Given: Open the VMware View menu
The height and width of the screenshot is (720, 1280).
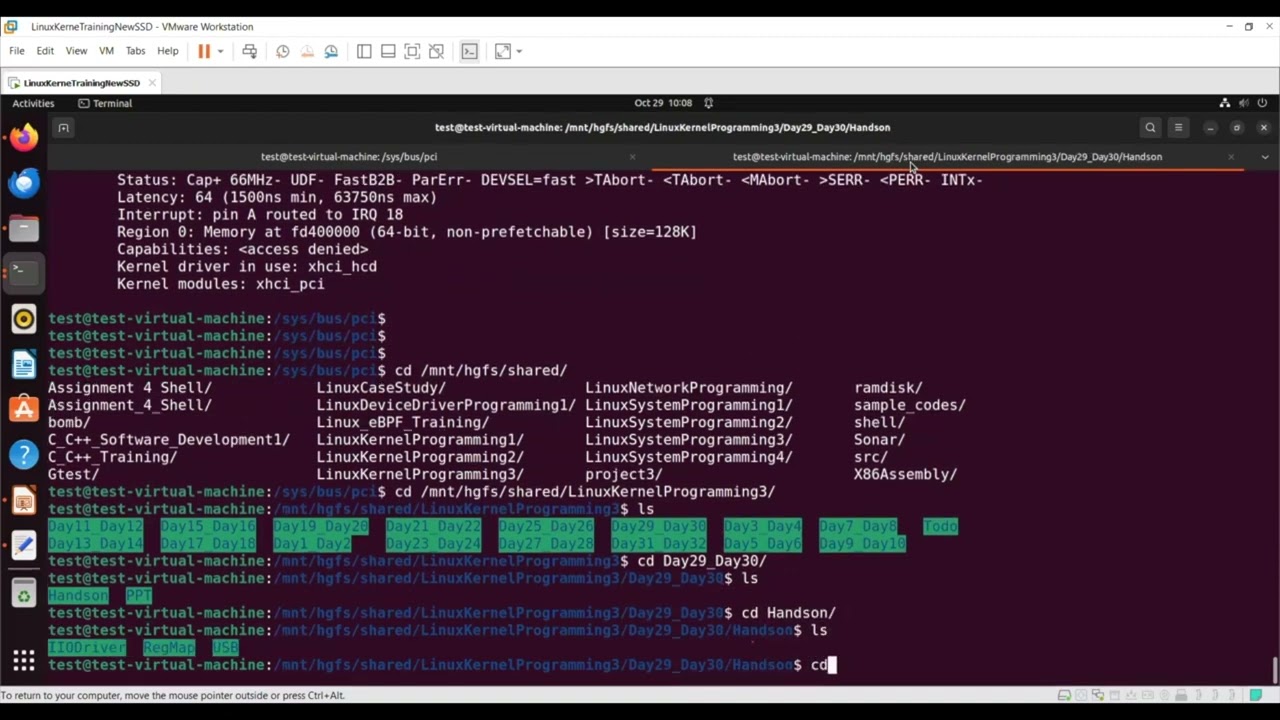Looking at the screenshot, I should pyautogui.click(x=76, y=51).
